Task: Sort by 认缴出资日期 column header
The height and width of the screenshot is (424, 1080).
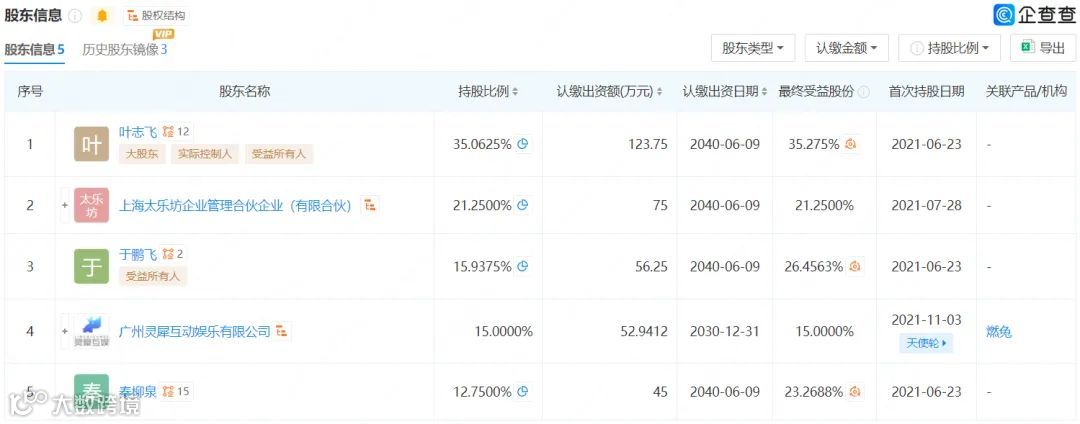Action: point(725,92)
